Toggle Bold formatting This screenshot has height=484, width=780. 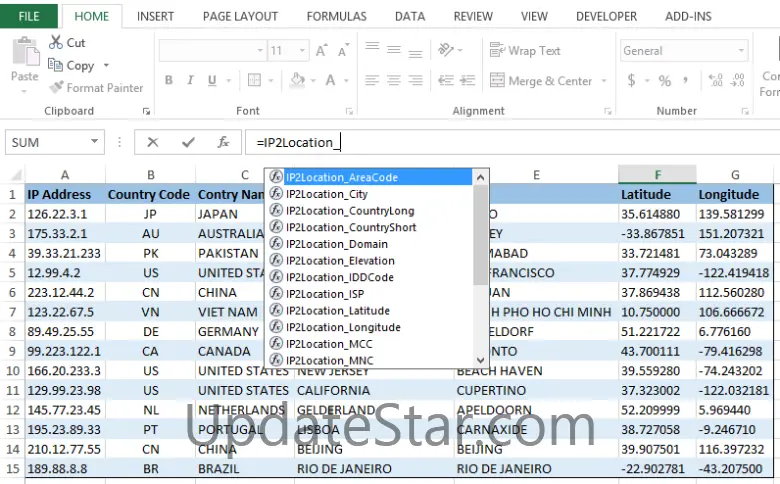169,80
